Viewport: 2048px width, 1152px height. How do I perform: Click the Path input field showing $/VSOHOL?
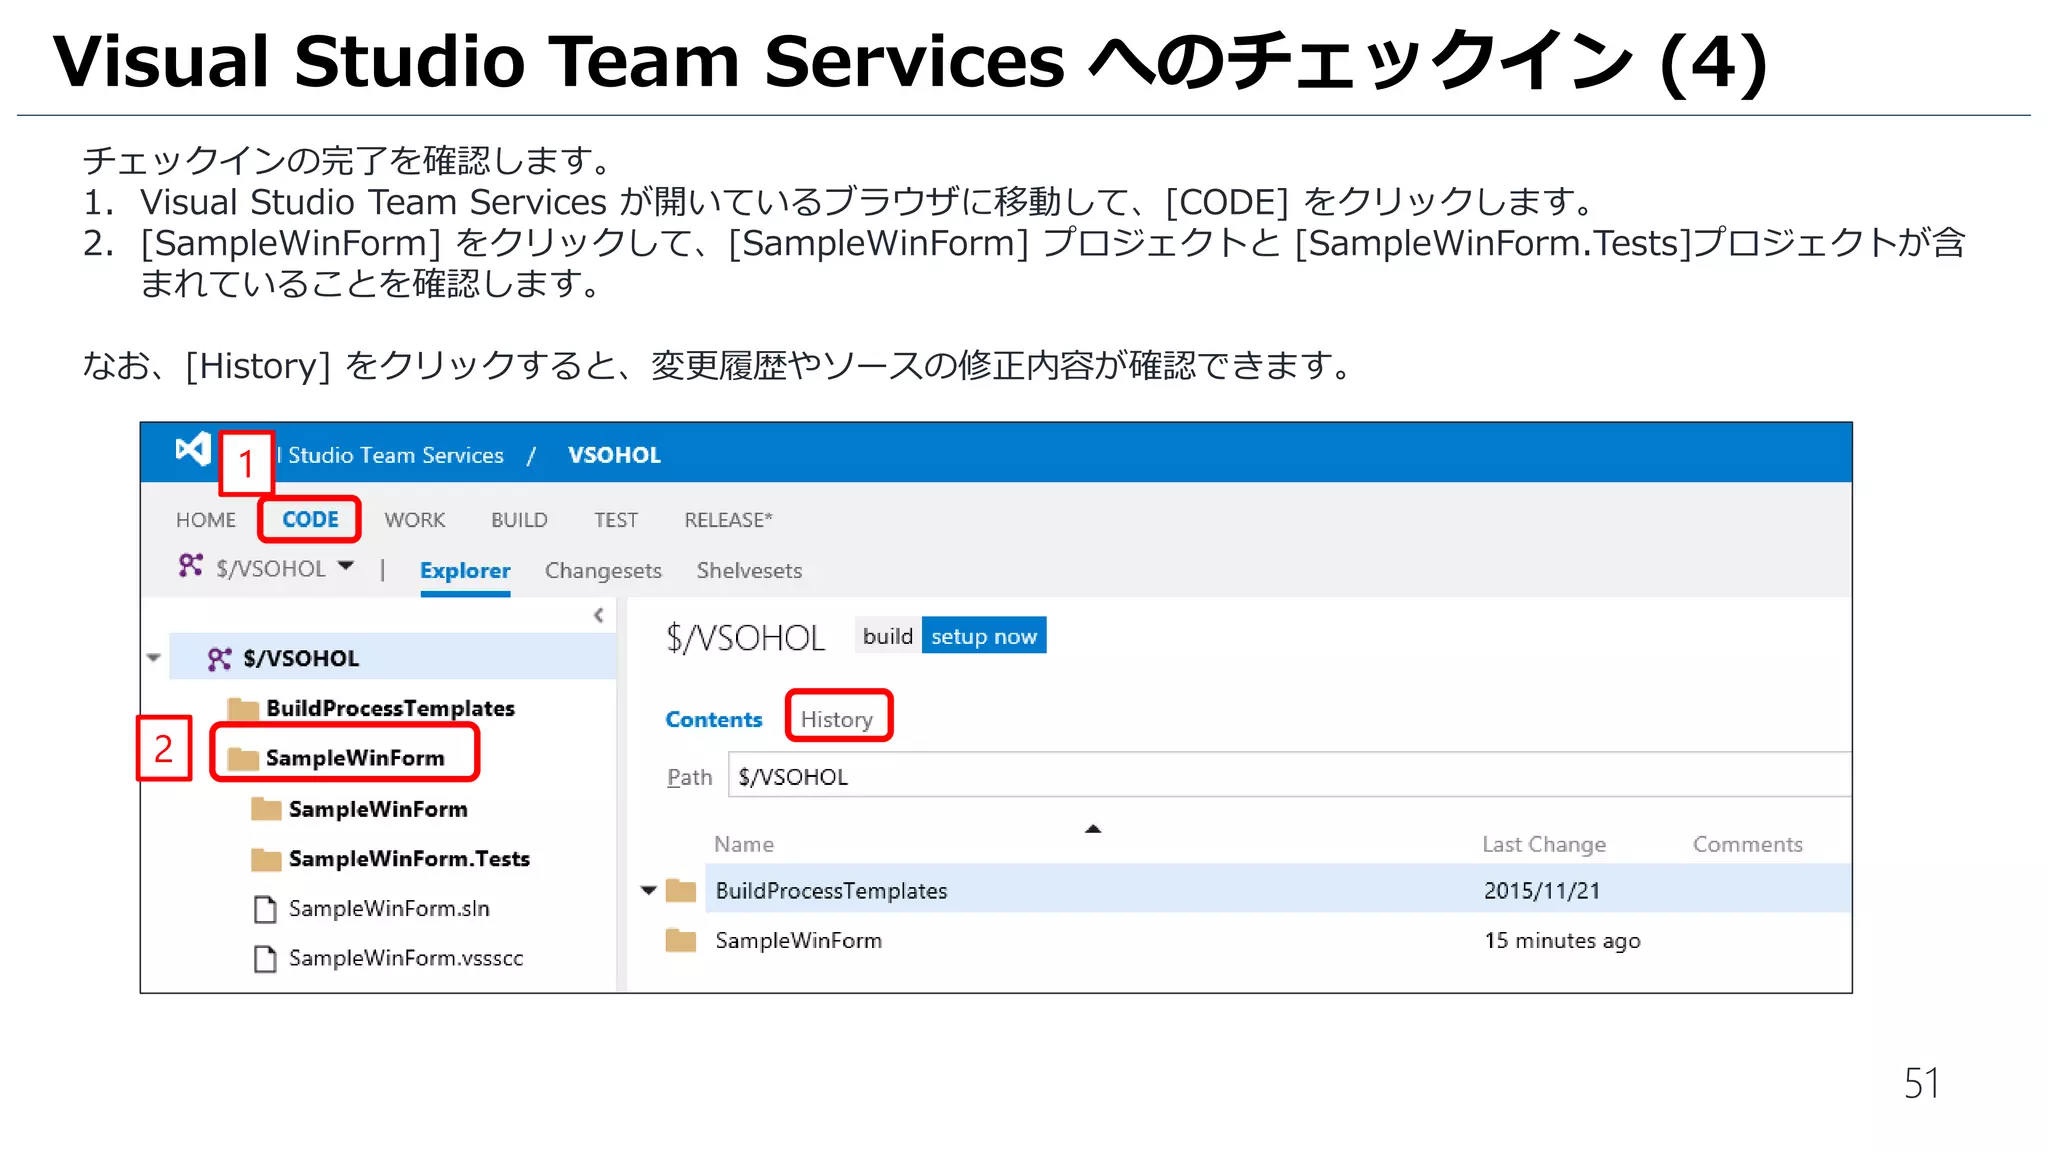pyautogui.click(x=1290, y=777)
